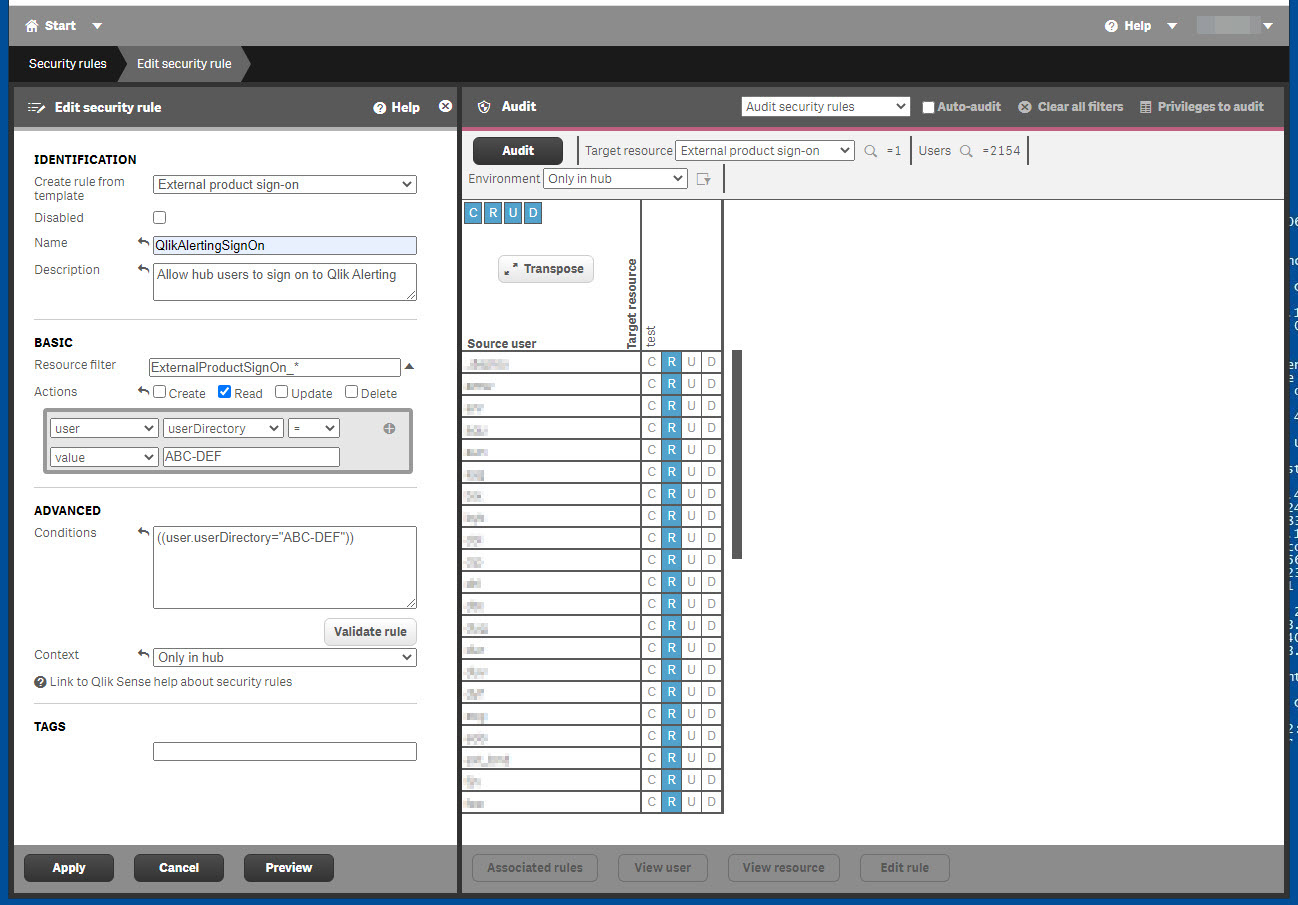Toggle the D filter in CRUD legend
This screenshot has width=1298, height=905.
point(533,212)
